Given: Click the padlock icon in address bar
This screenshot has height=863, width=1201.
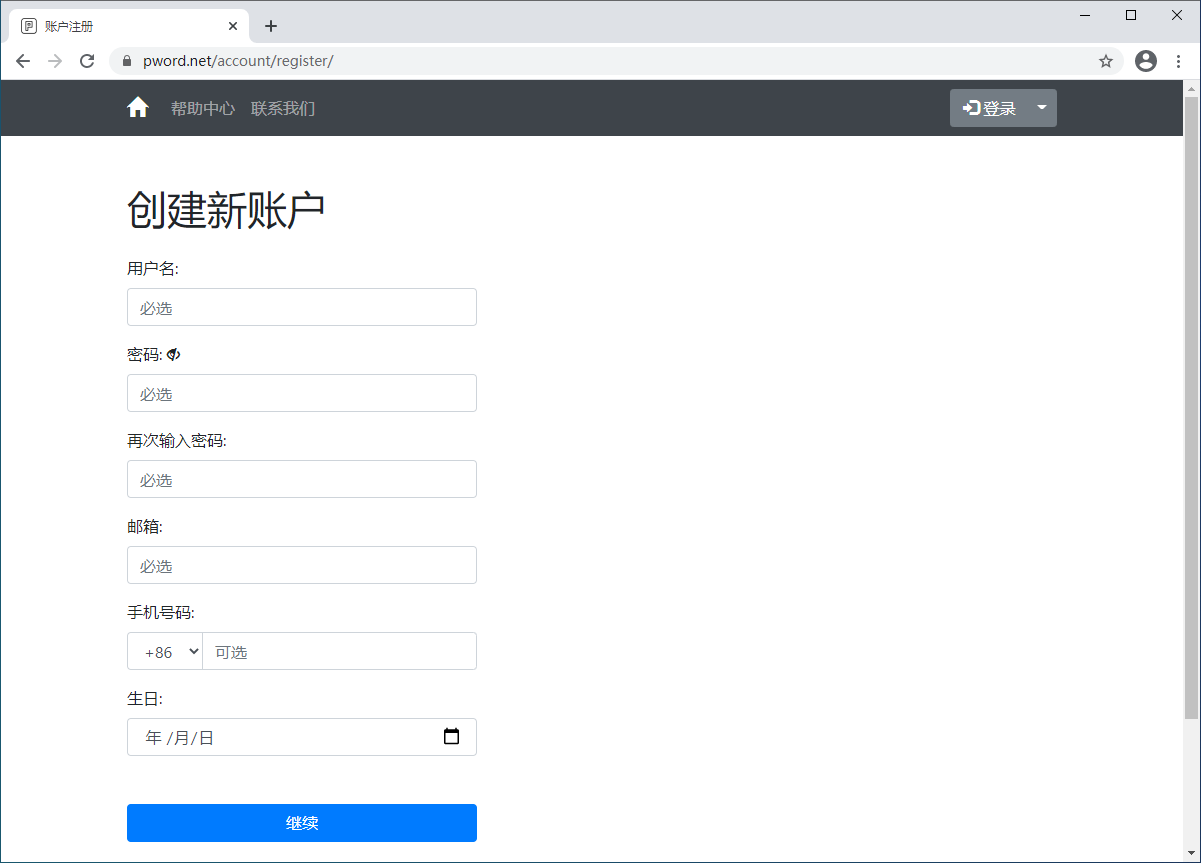Looking at the screenshot, I should click(126, 61).
